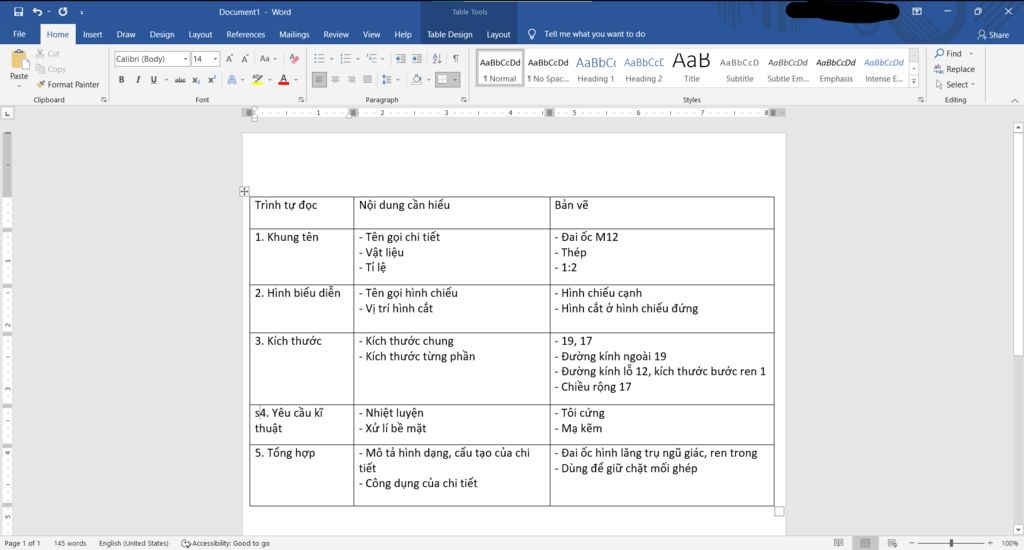Apply the yellow text highlight color

click(257, 80)
